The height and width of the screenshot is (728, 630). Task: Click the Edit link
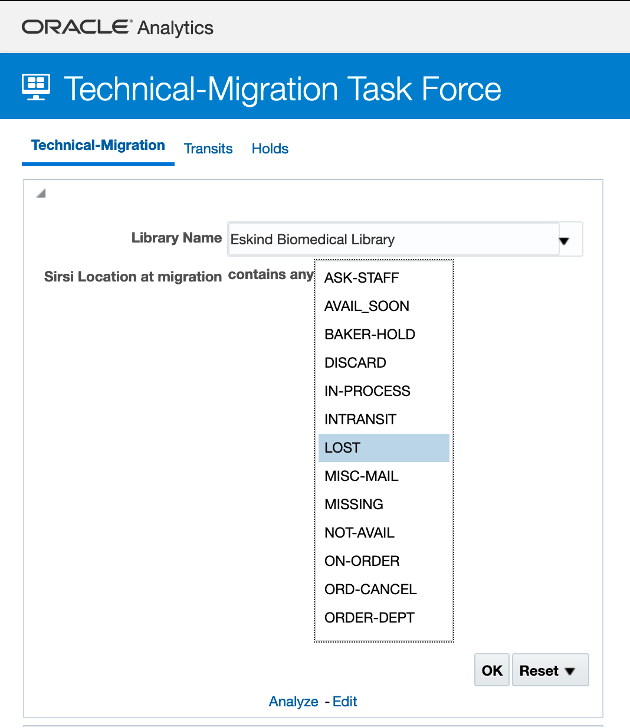[x=345, y=702]
